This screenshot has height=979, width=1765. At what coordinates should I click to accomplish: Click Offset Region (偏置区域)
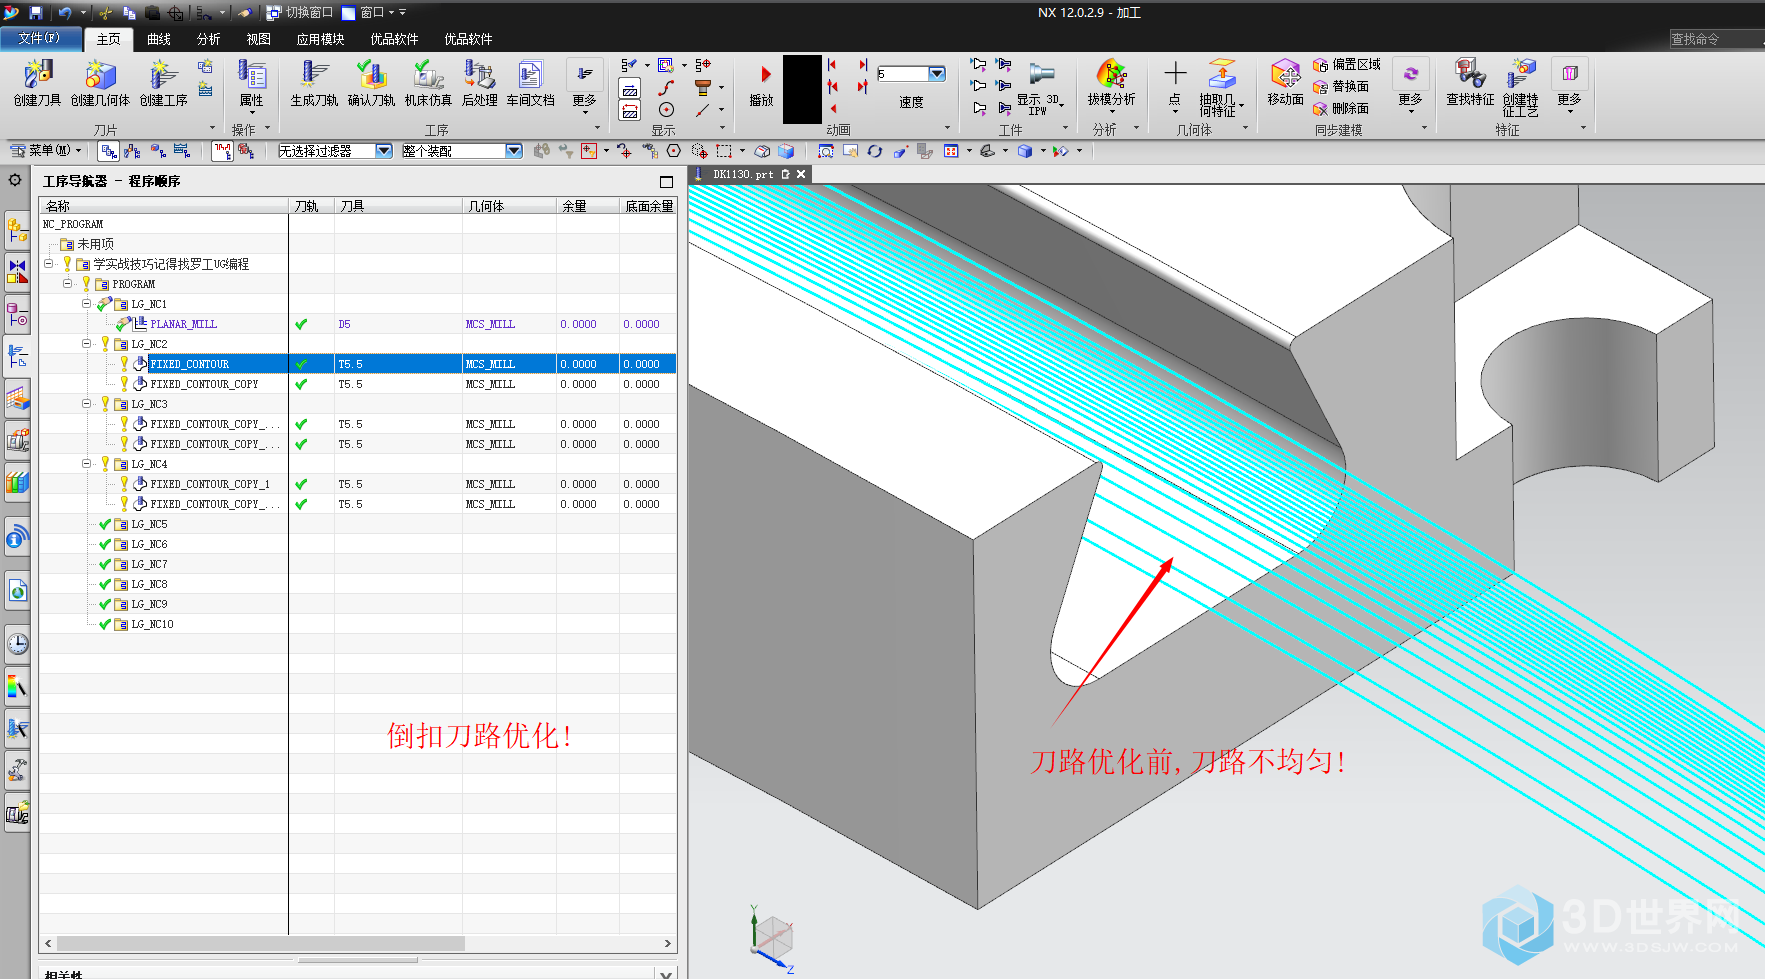point(1347,64)
